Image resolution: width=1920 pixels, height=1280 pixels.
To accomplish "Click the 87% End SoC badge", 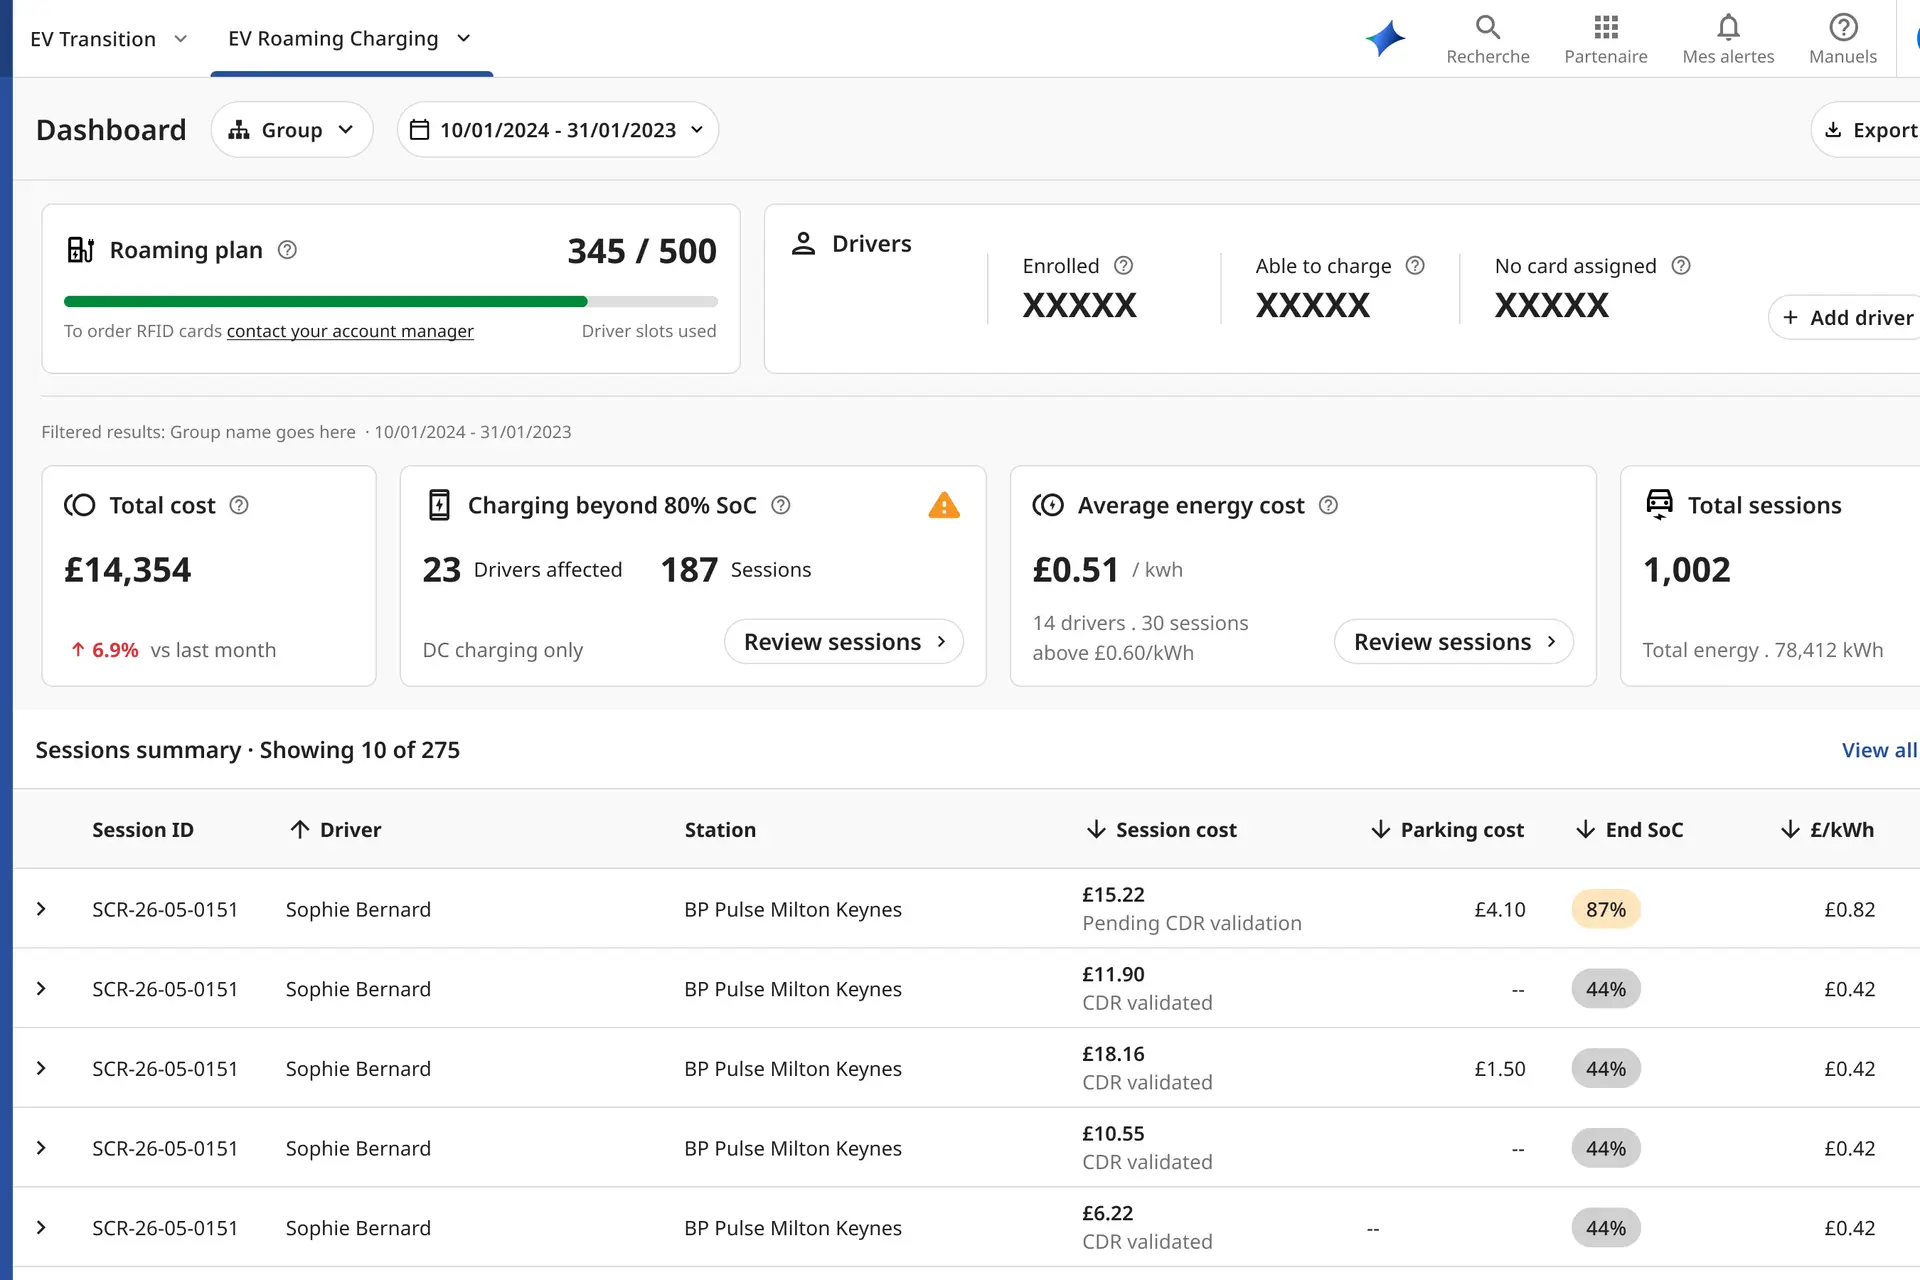I will point(1606,909).
